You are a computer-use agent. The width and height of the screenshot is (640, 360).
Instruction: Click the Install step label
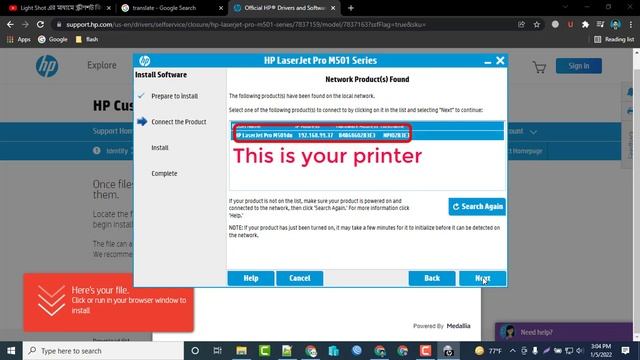tap(160, 148)
